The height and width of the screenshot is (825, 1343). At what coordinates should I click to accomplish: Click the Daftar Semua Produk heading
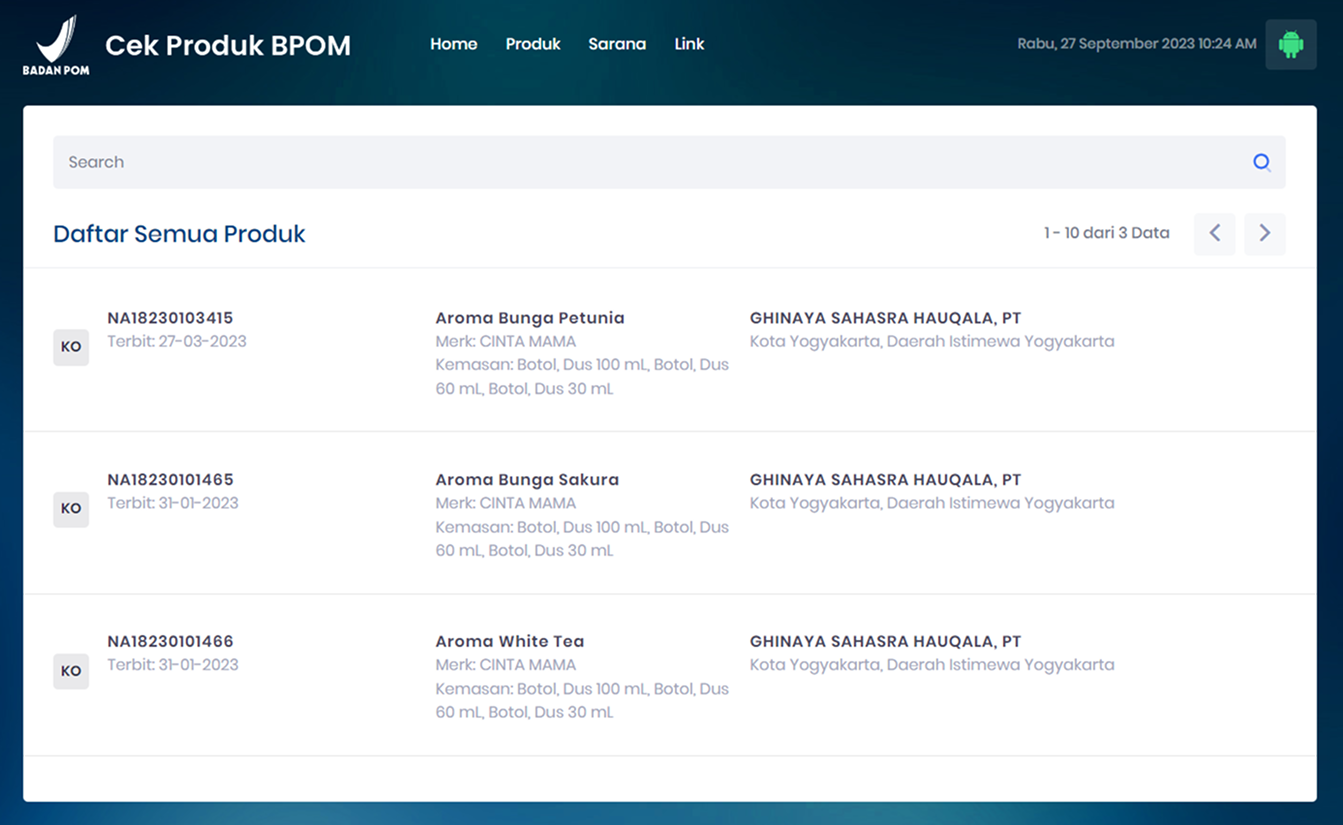pos(179,234)
